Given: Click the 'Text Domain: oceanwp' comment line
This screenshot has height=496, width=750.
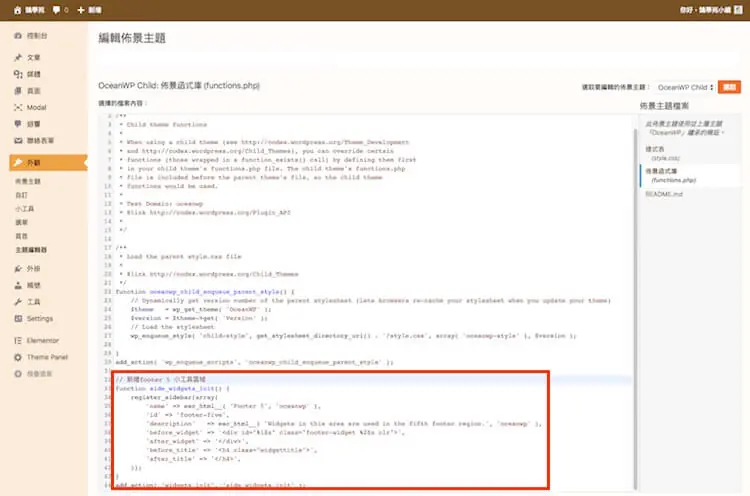Looking at the screenshot, I should pyautogui.click(x=165, y=204).
